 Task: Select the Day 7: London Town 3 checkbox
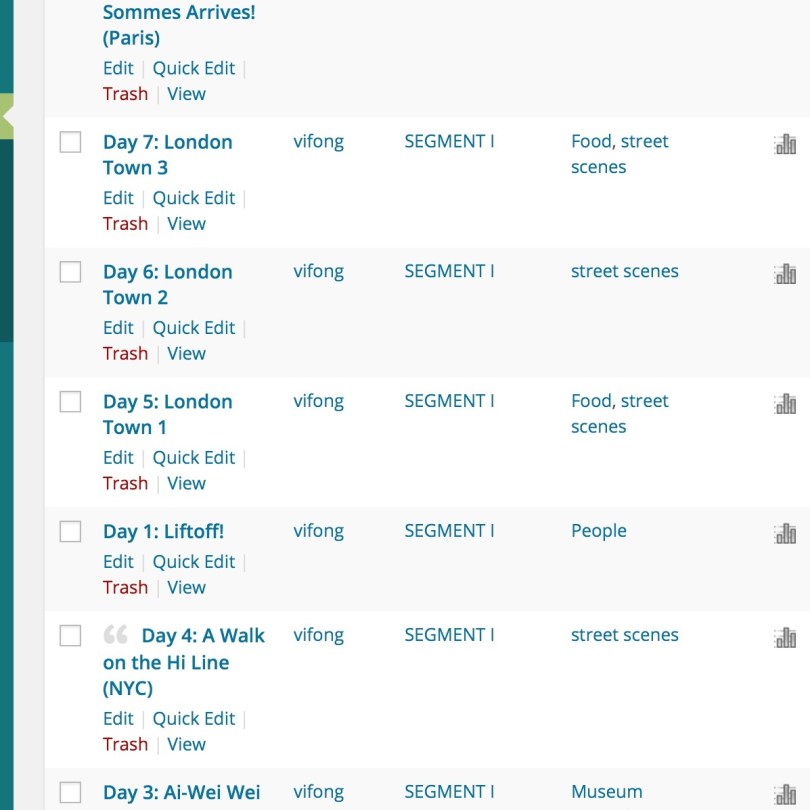[x=70, y=143]
